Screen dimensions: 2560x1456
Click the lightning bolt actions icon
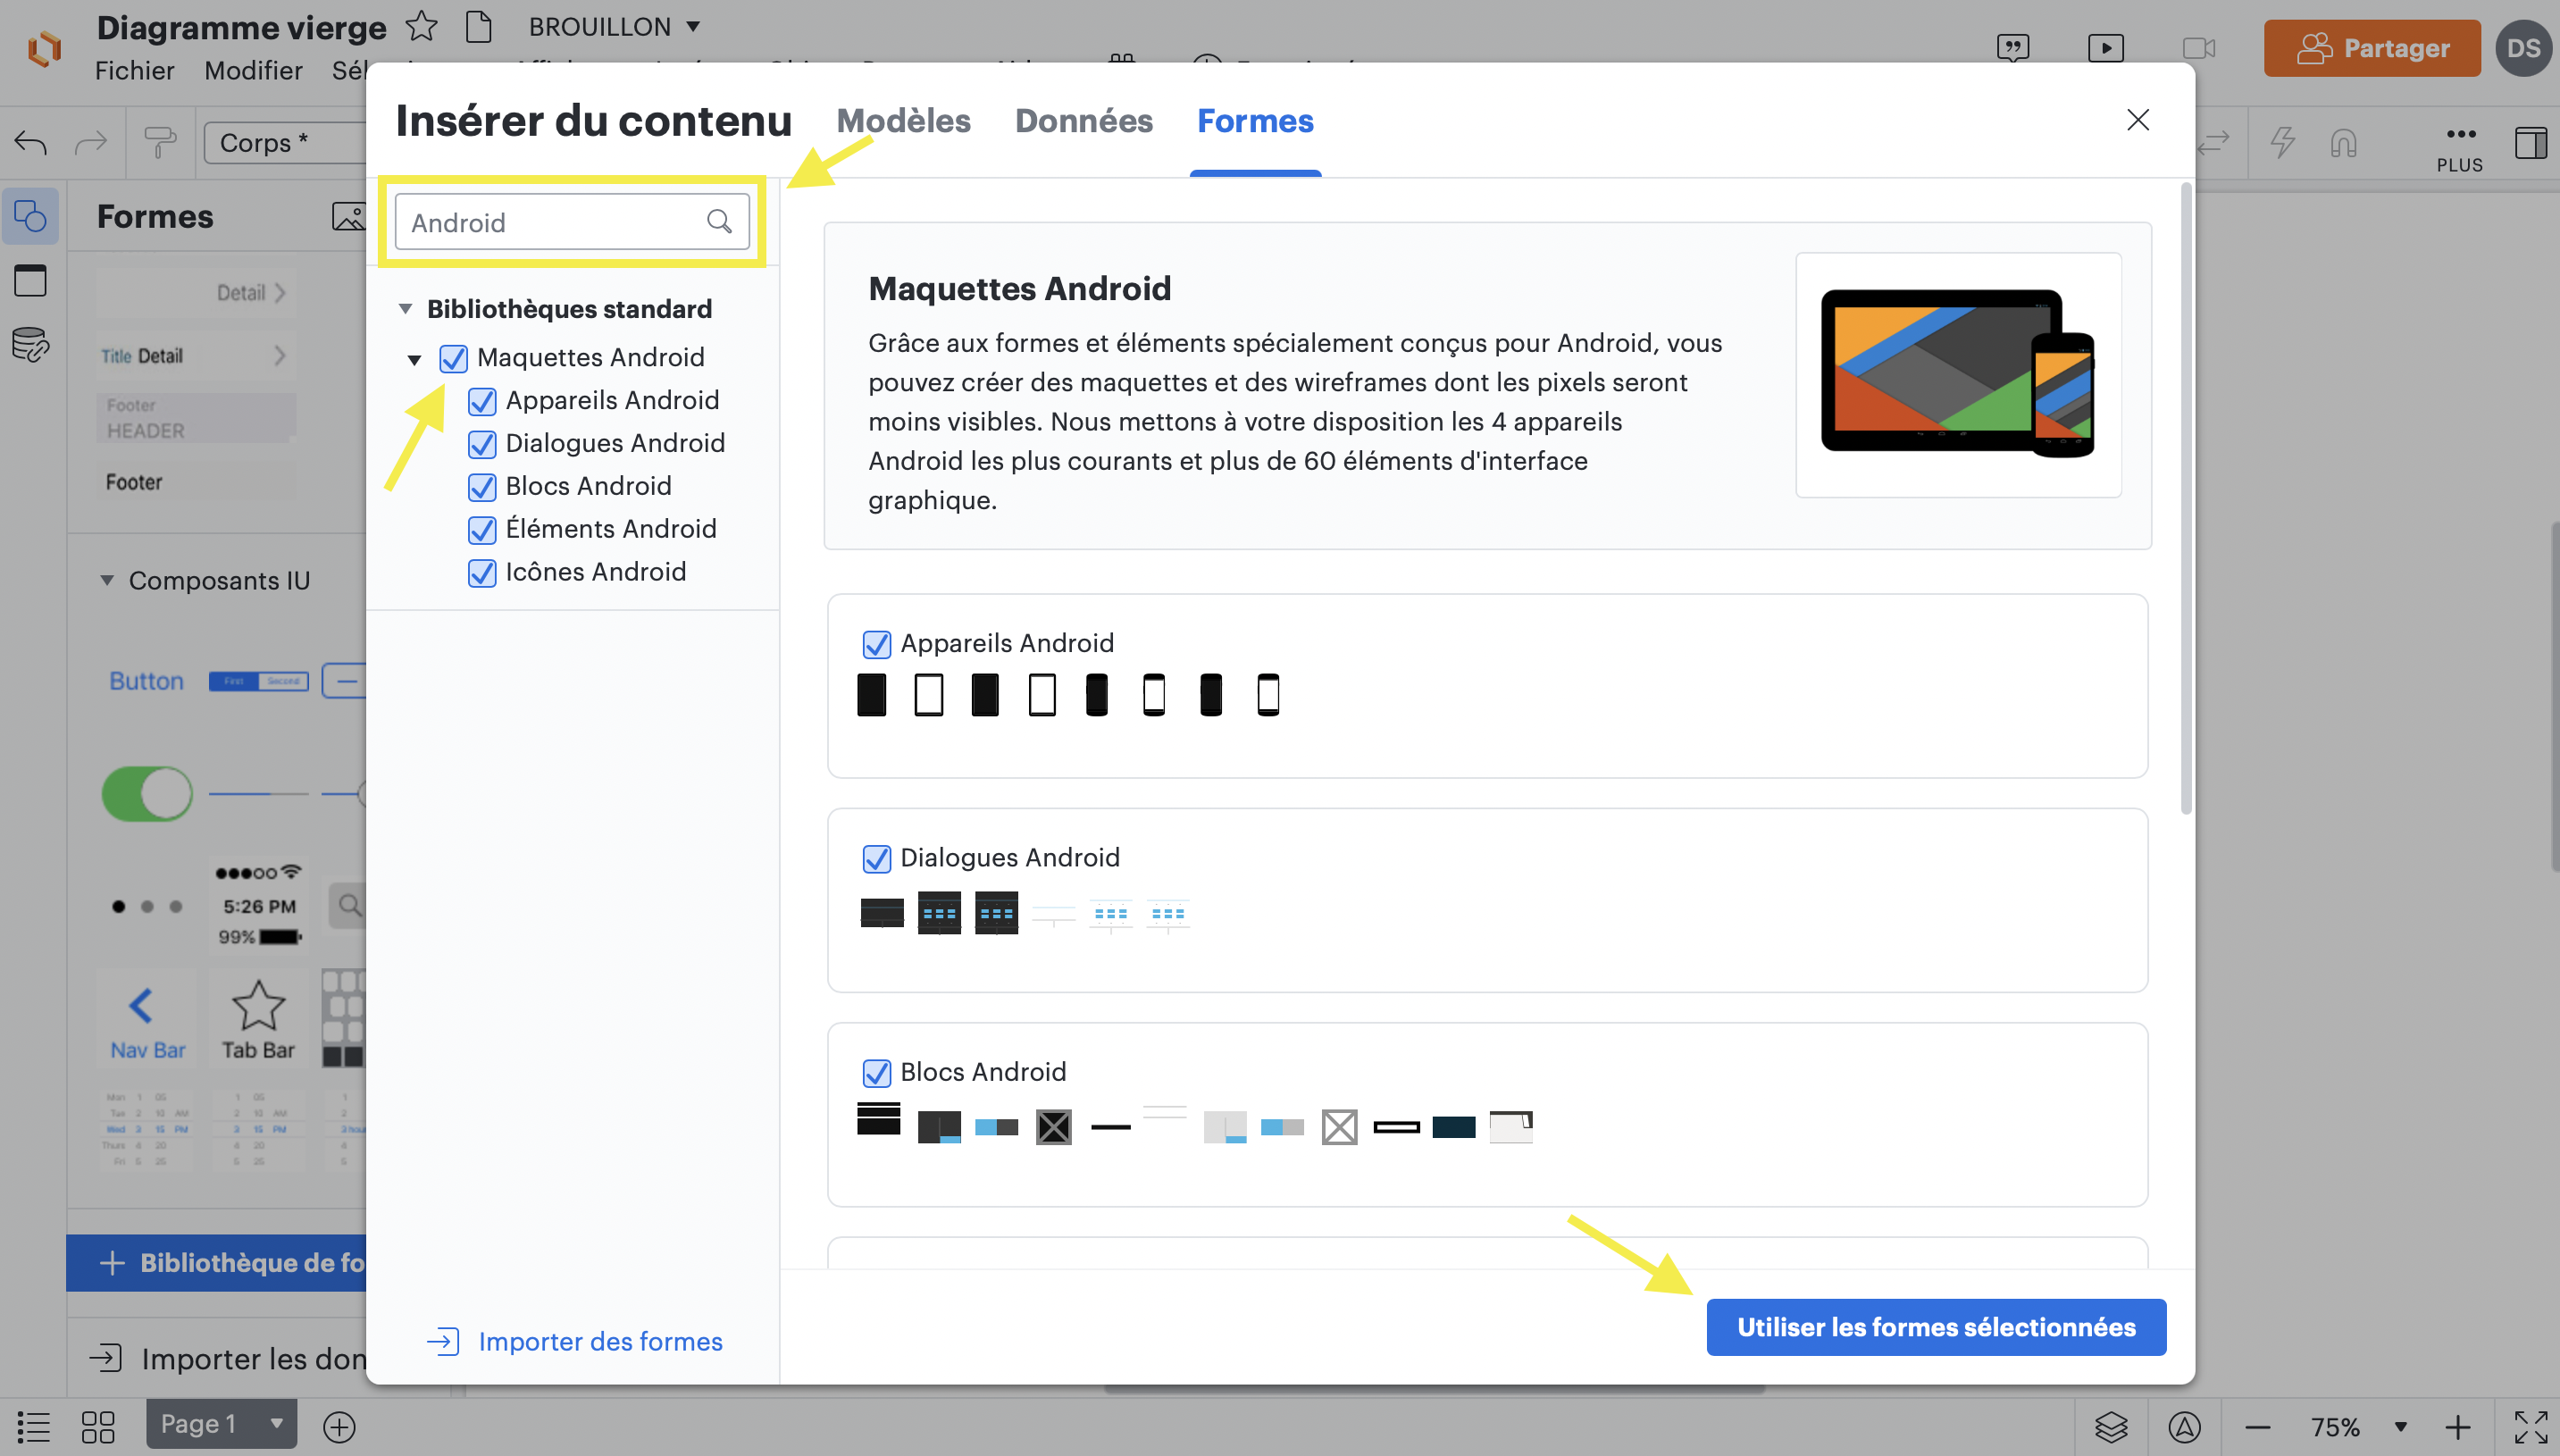point(2282,142)
